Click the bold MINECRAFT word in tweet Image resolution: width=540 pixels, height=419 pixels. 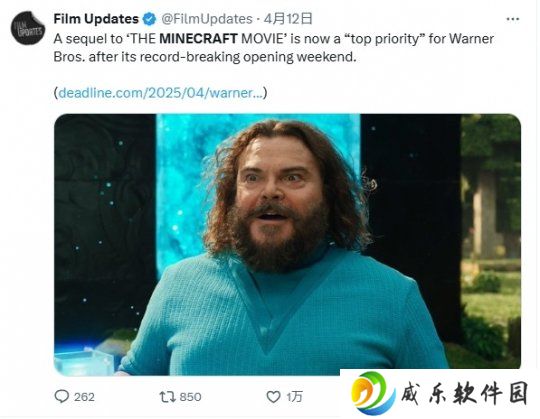(198, 39)
